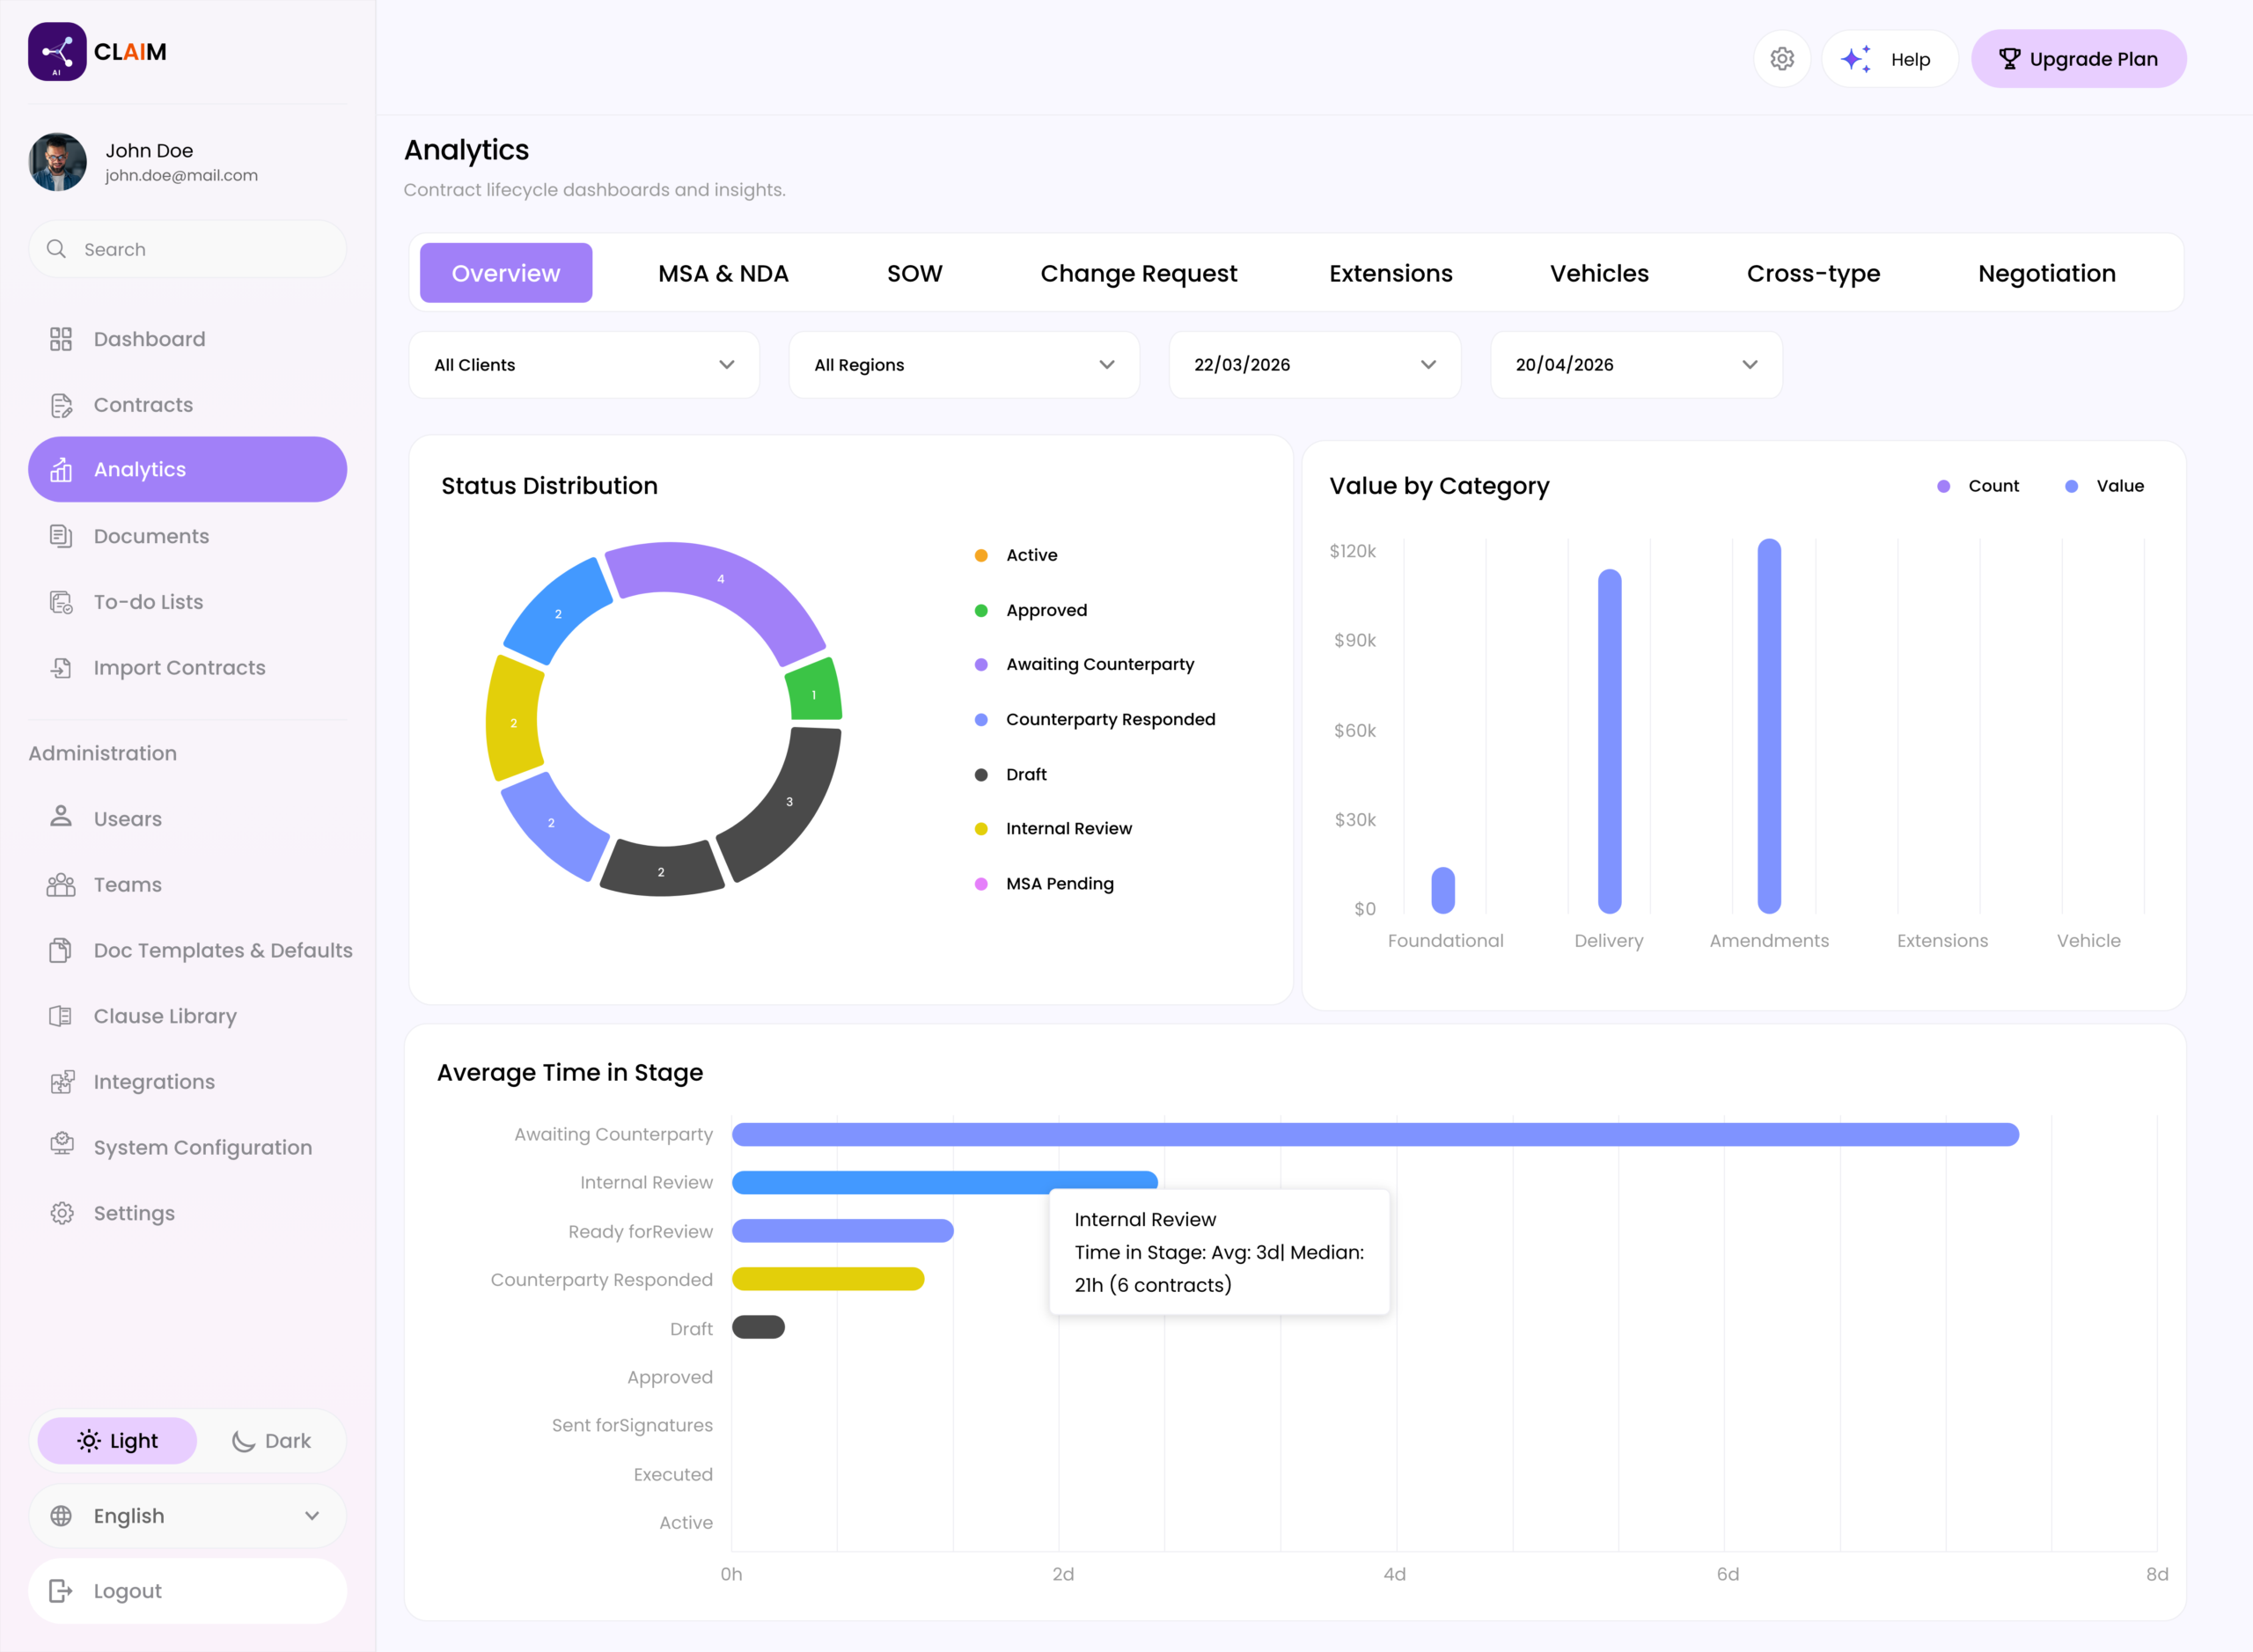The image size is (2253, 1652).
Task: Click the Contracts document icon
Action: (x=61, y=405)
